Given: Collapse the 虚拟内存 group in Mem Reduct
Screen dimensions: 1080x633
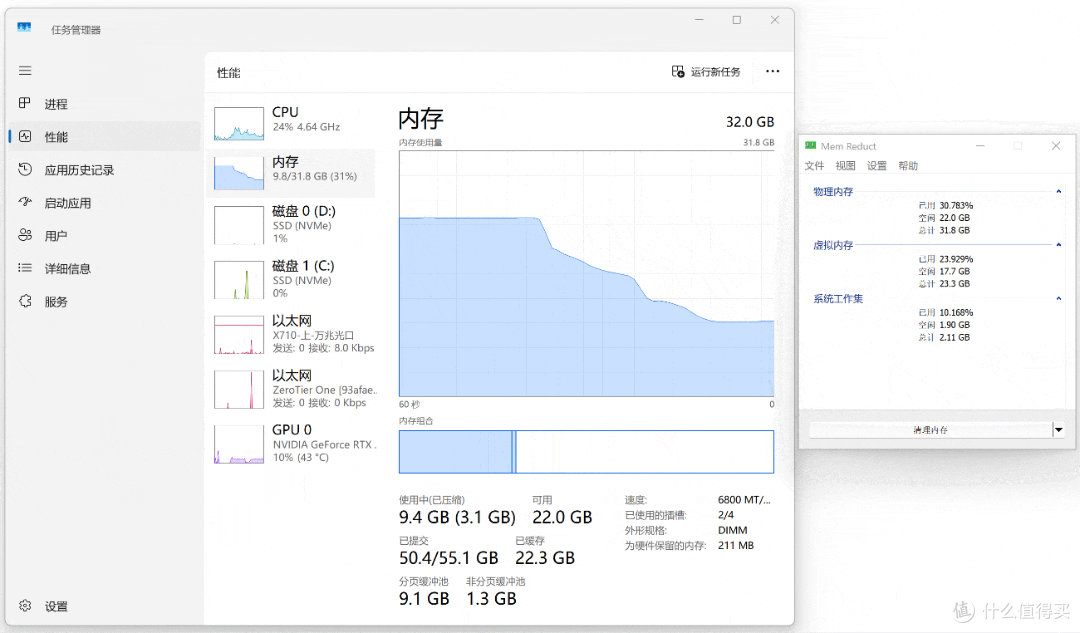Looking at the screenshot, I should [x=1059, y=245].
